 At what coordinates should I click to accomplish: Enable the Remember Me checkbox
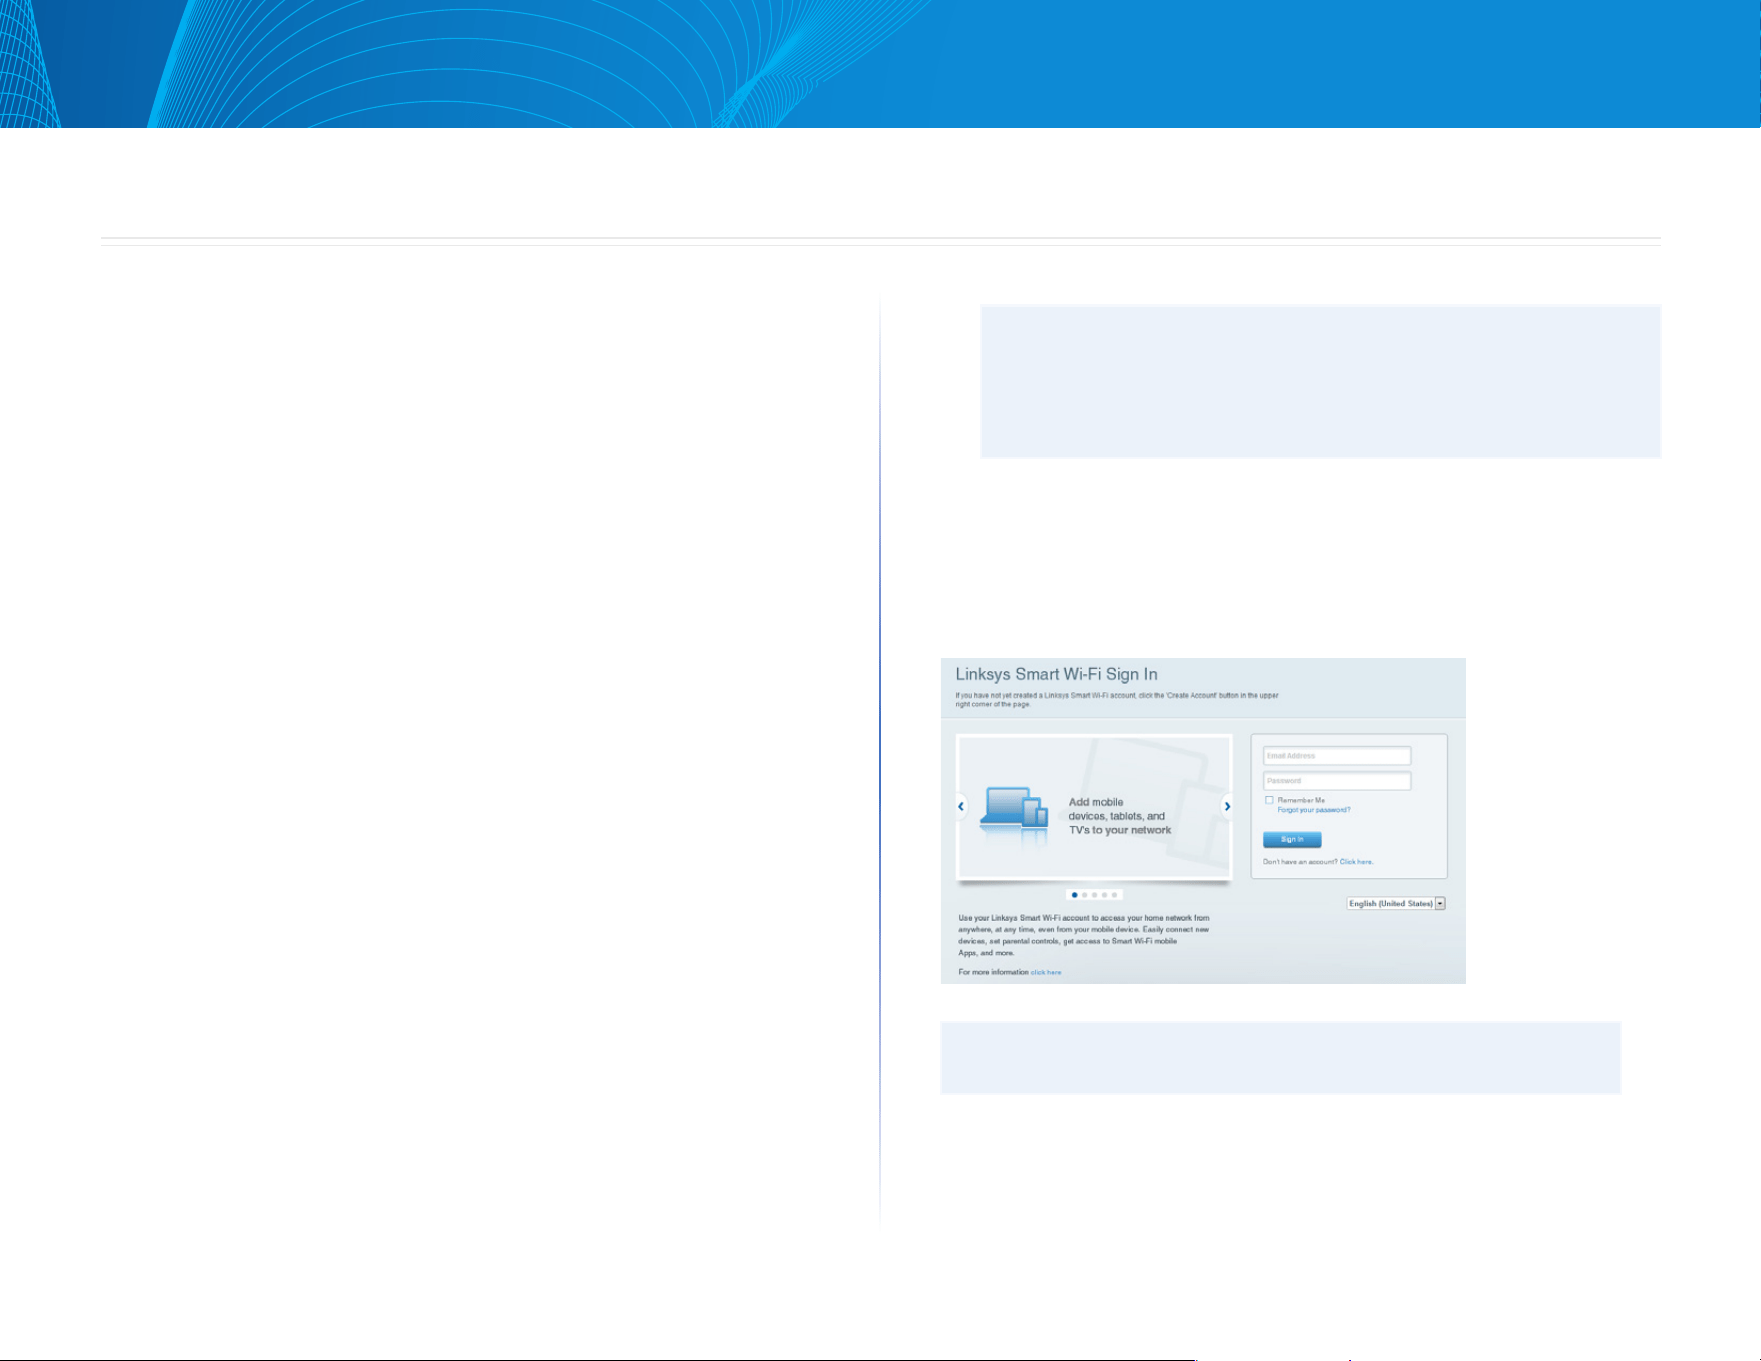[1269, 800]
